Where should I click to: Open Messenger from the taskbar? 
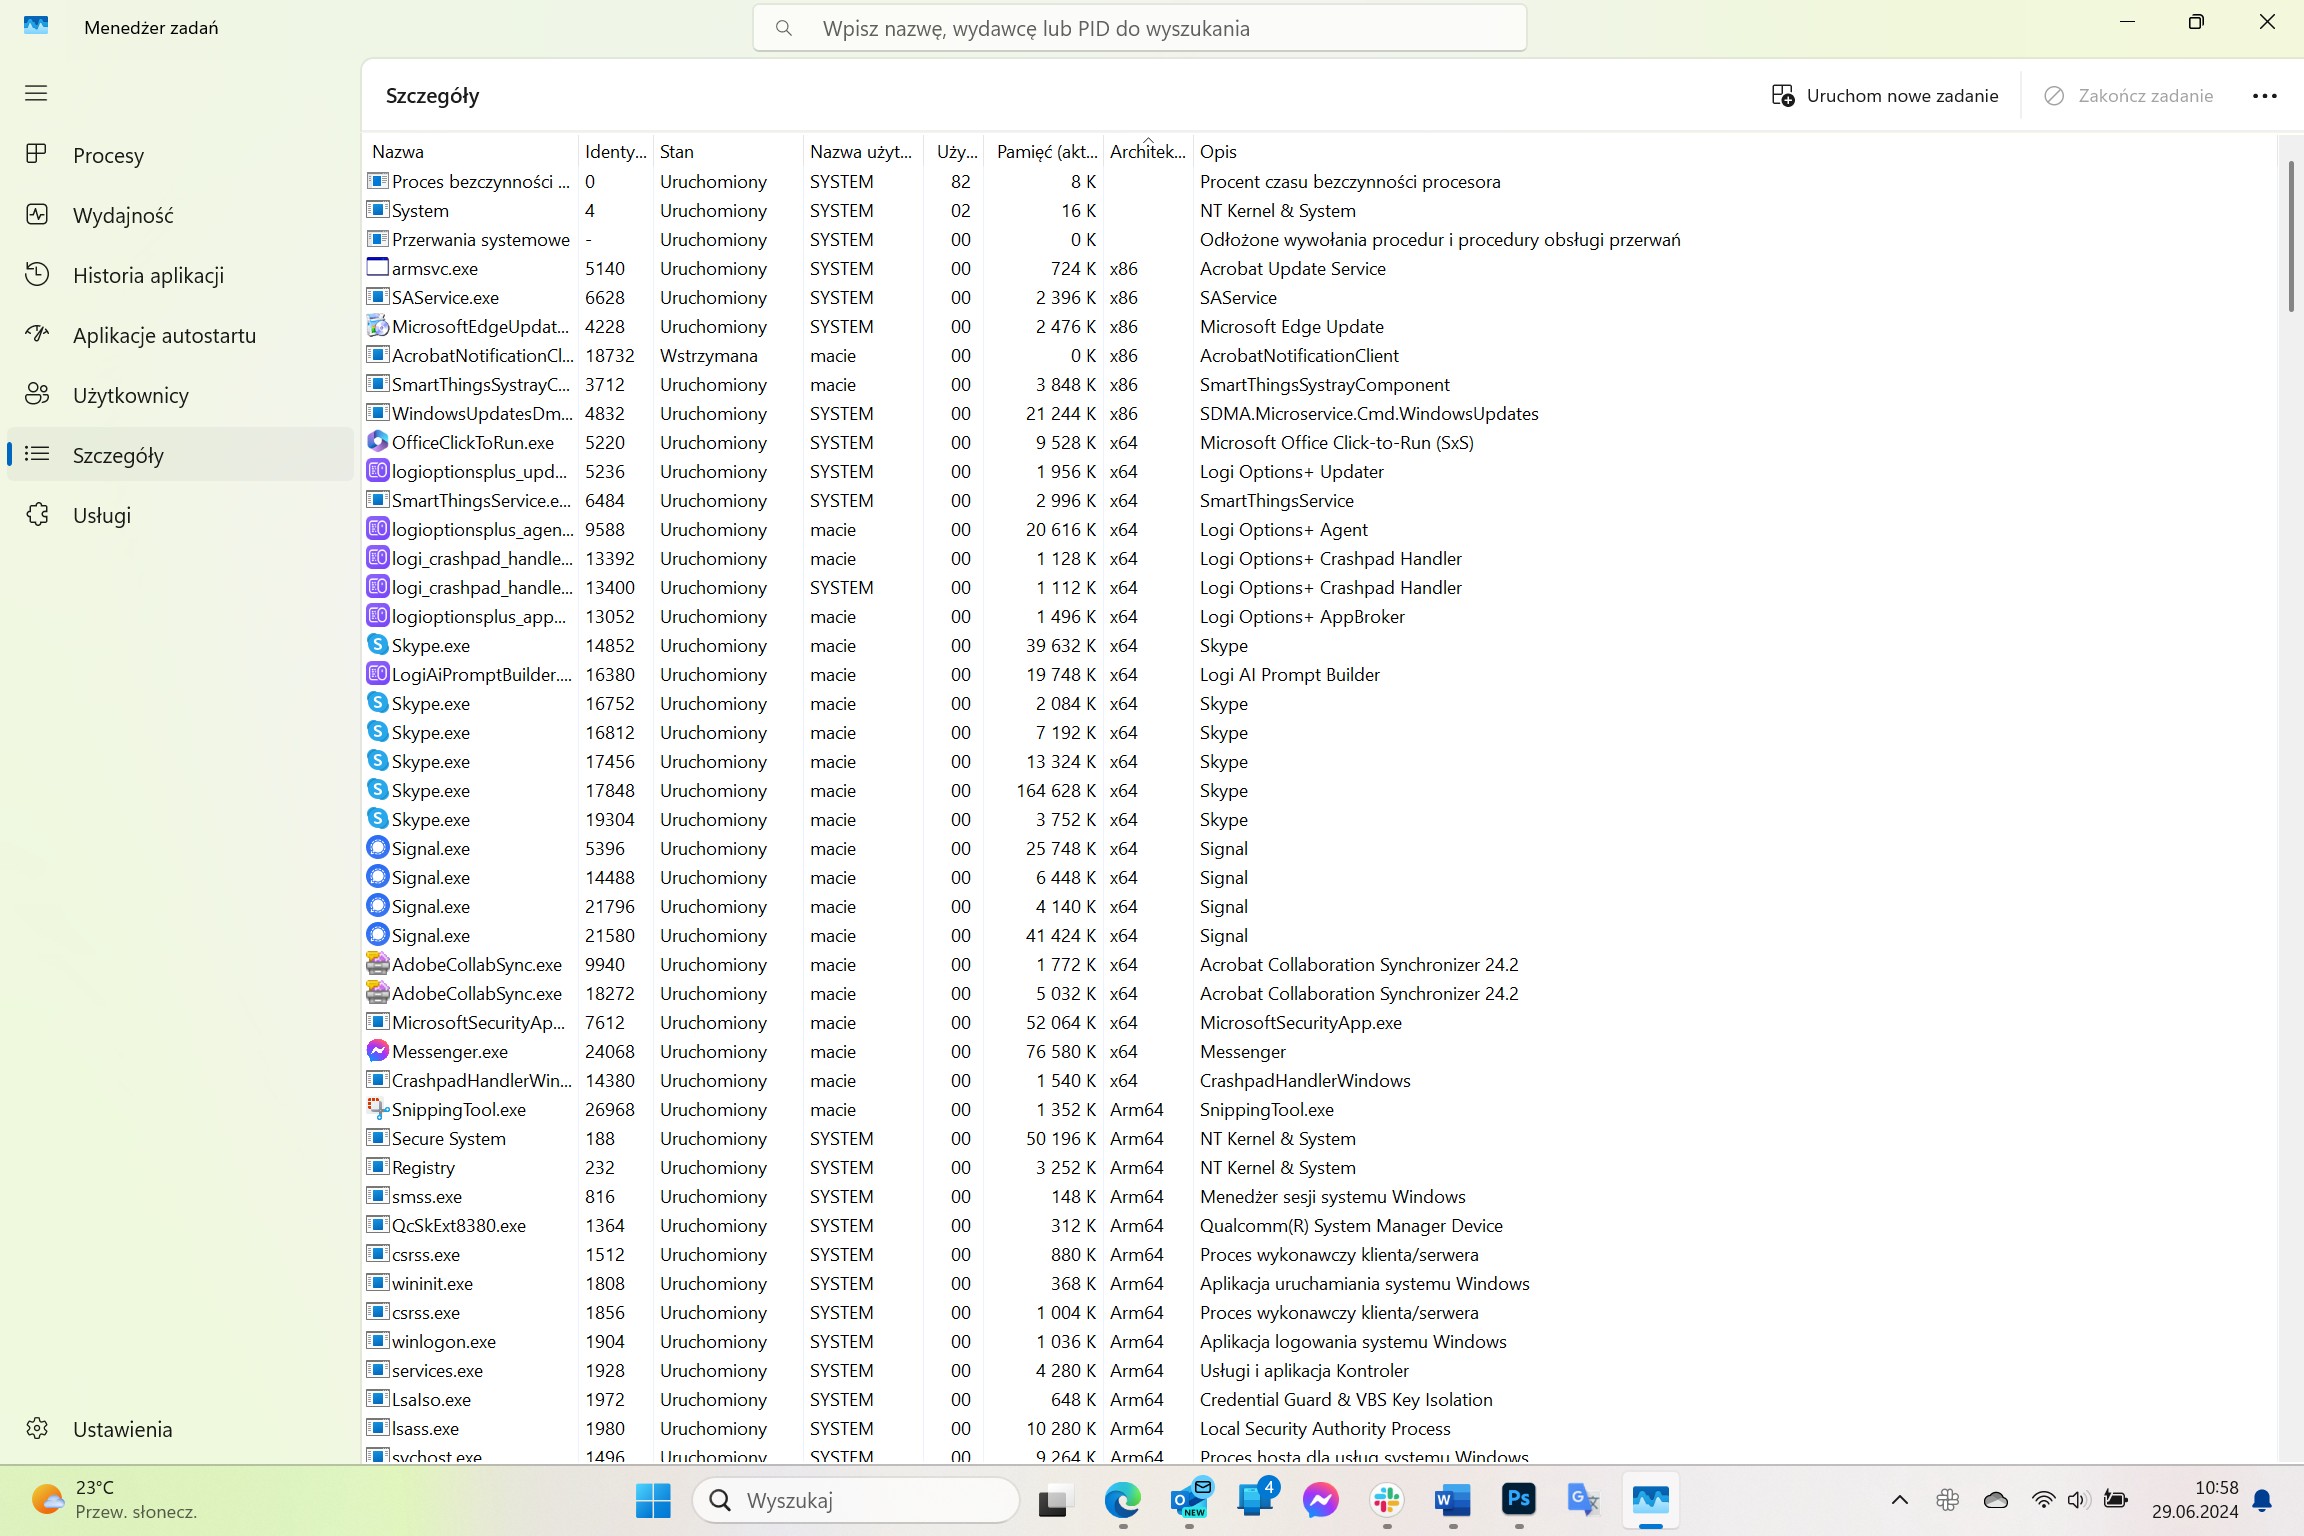(x=1321, y=1500)
